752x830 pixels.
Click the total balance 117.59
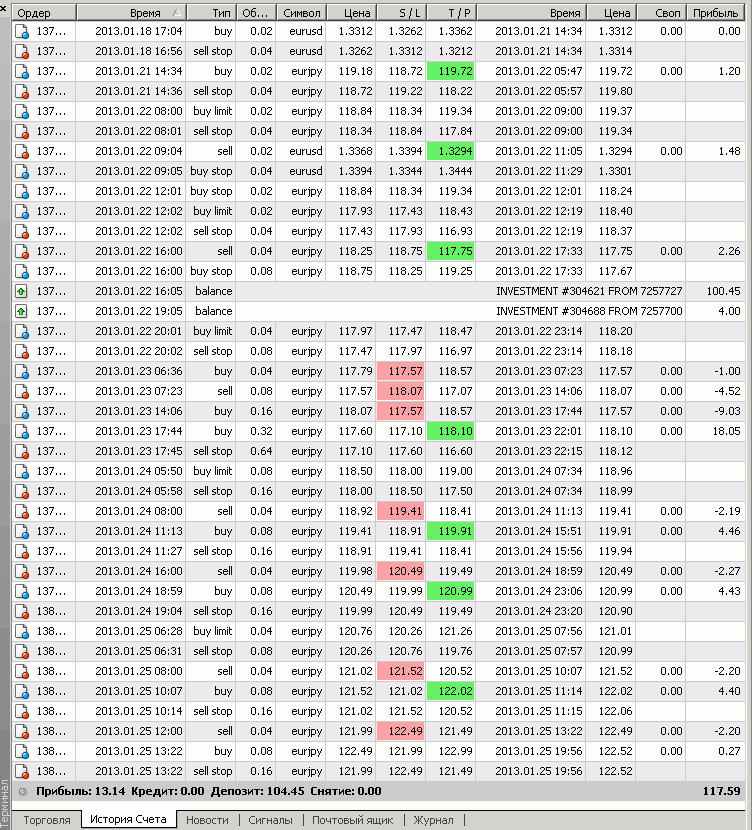(x=721, y=792)
